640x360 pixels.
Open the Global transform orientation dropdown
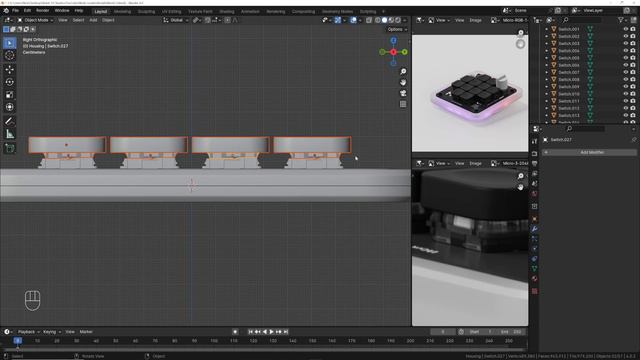coord(176,20)
